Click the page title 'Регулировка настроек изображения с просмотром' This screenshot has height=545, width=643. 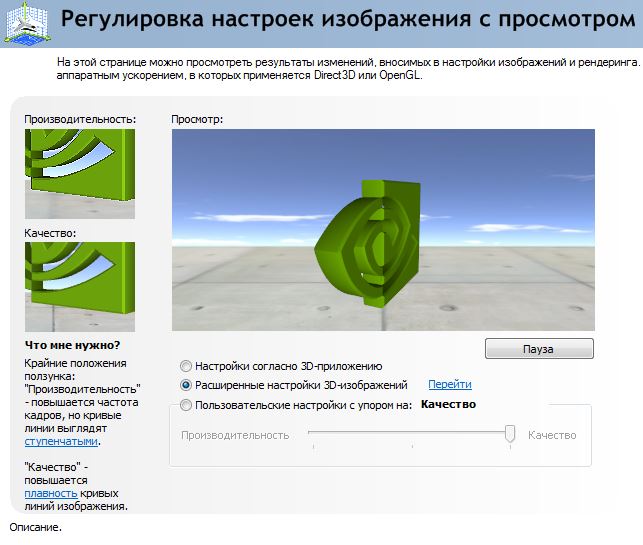click(x=348, y=19)
